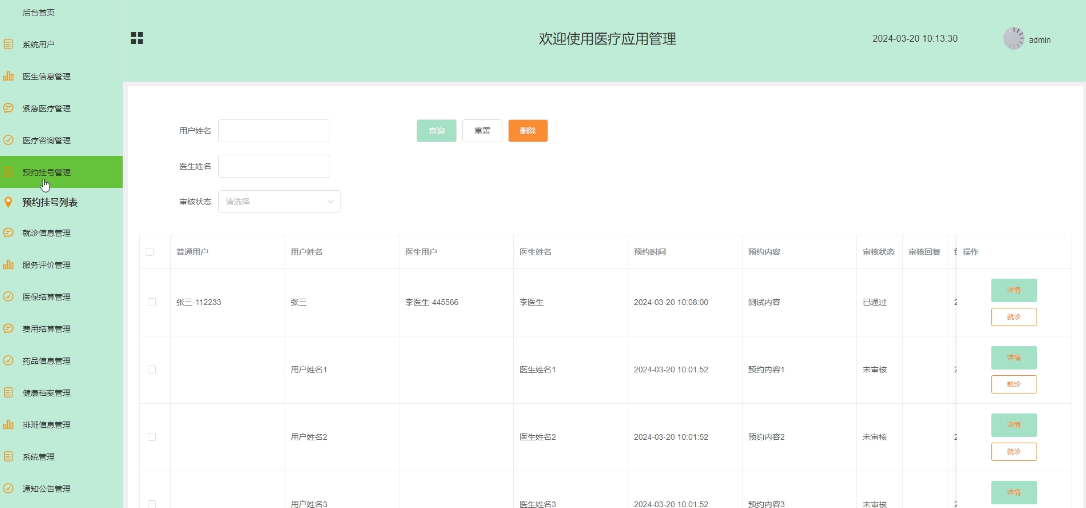Click 就诊 for the 用户姓名2 row
The width and height of the screenshot is (1086, 508).
click(1014, 451)
